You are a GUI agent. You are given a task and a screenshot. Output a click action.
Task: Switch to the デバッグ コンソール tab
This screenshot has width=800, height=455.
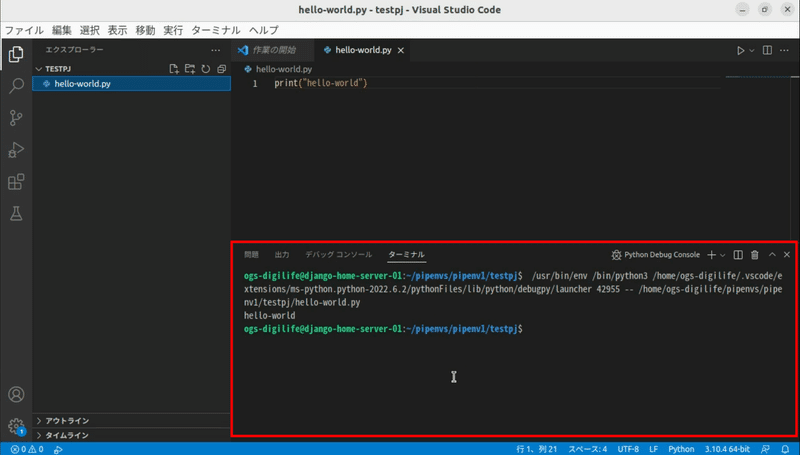point(339,255)
